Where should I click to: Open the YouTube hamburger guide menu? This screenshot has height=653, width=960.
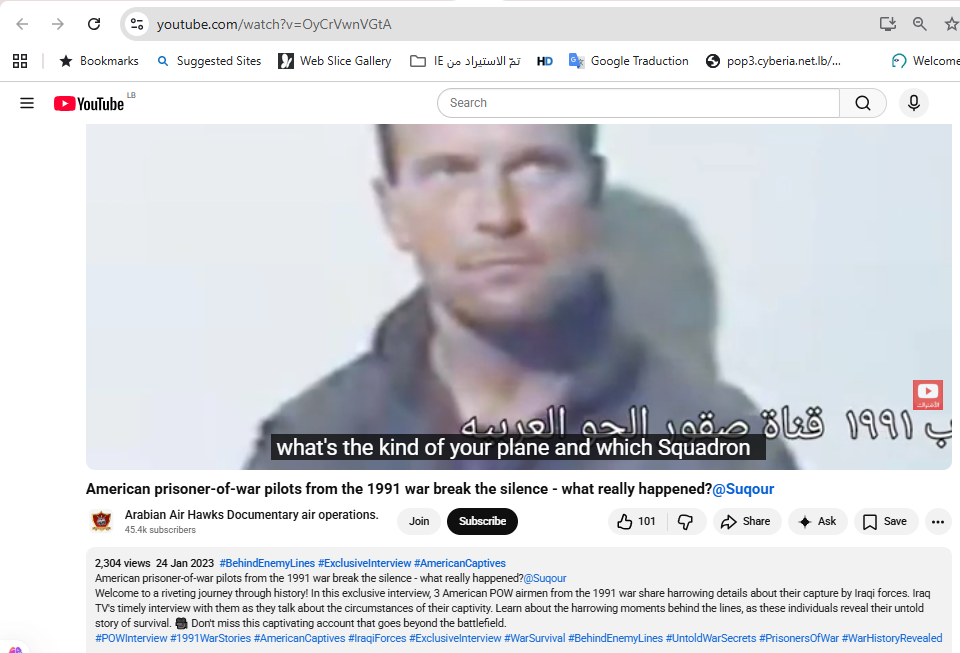27,103
